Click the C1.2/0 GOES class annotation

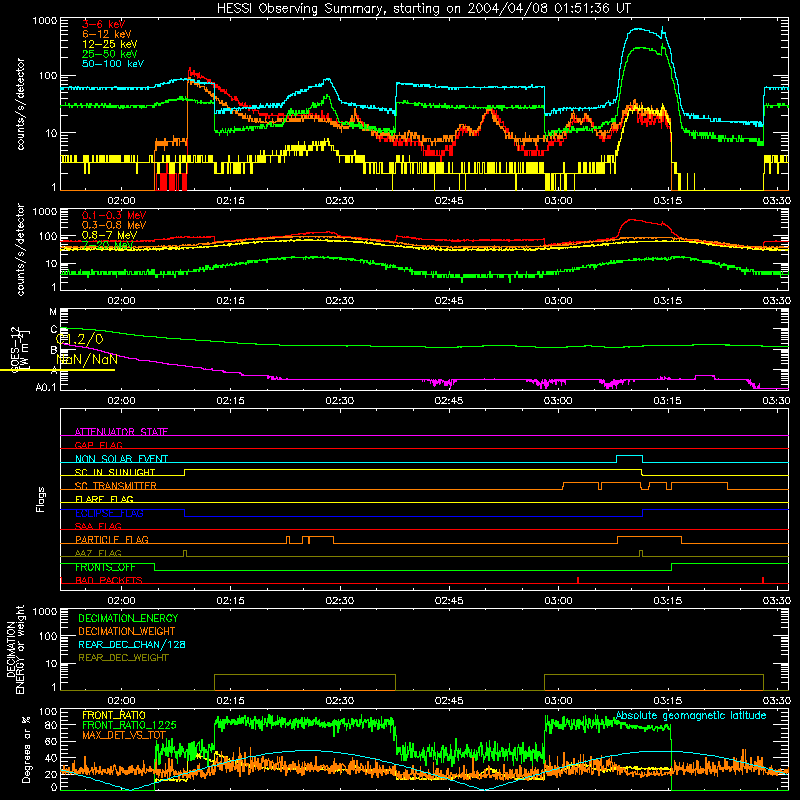(80, 339)
